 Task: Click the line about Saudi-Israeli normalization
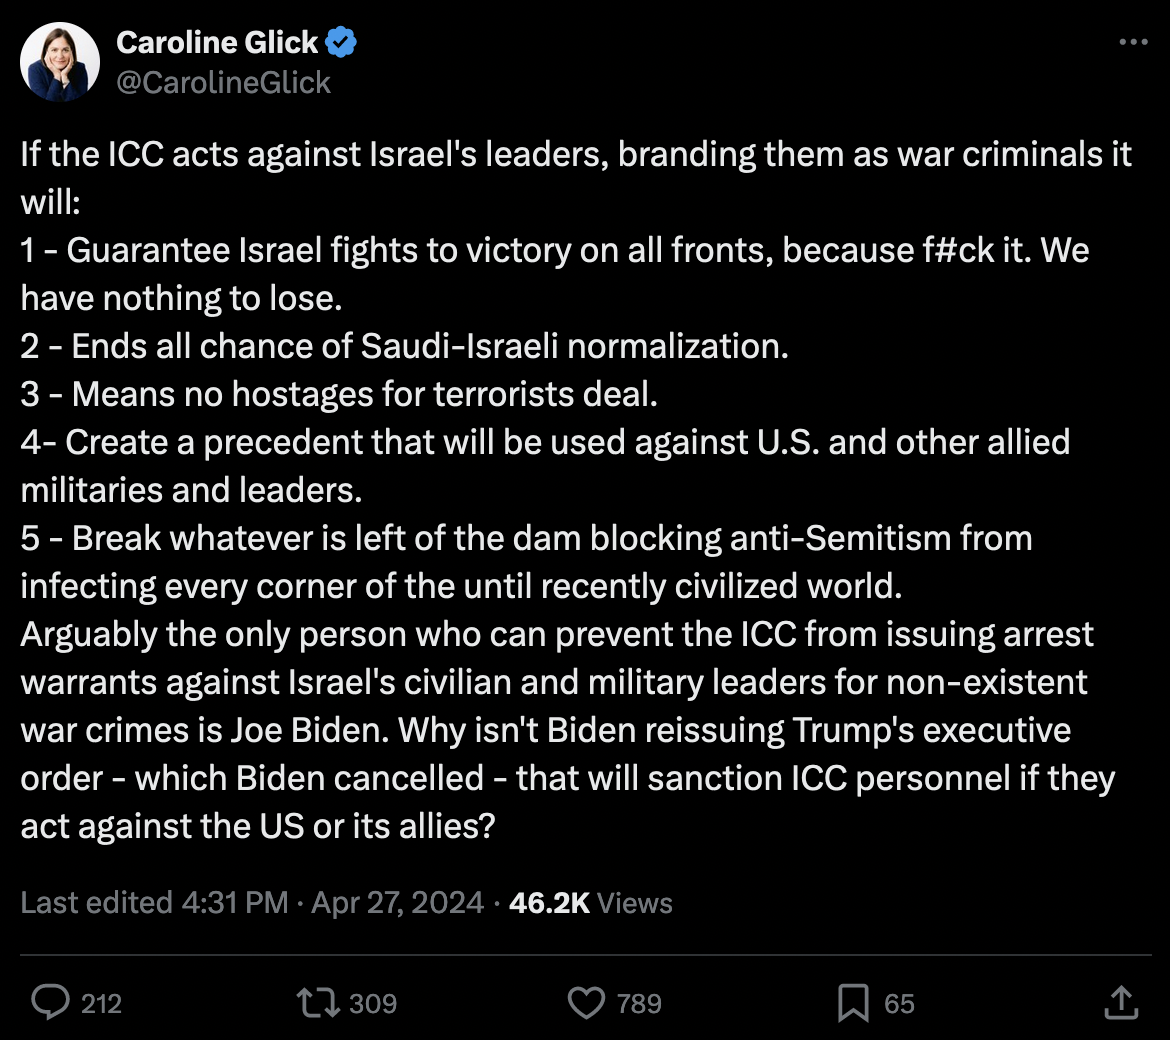click(x=405, y=346)
